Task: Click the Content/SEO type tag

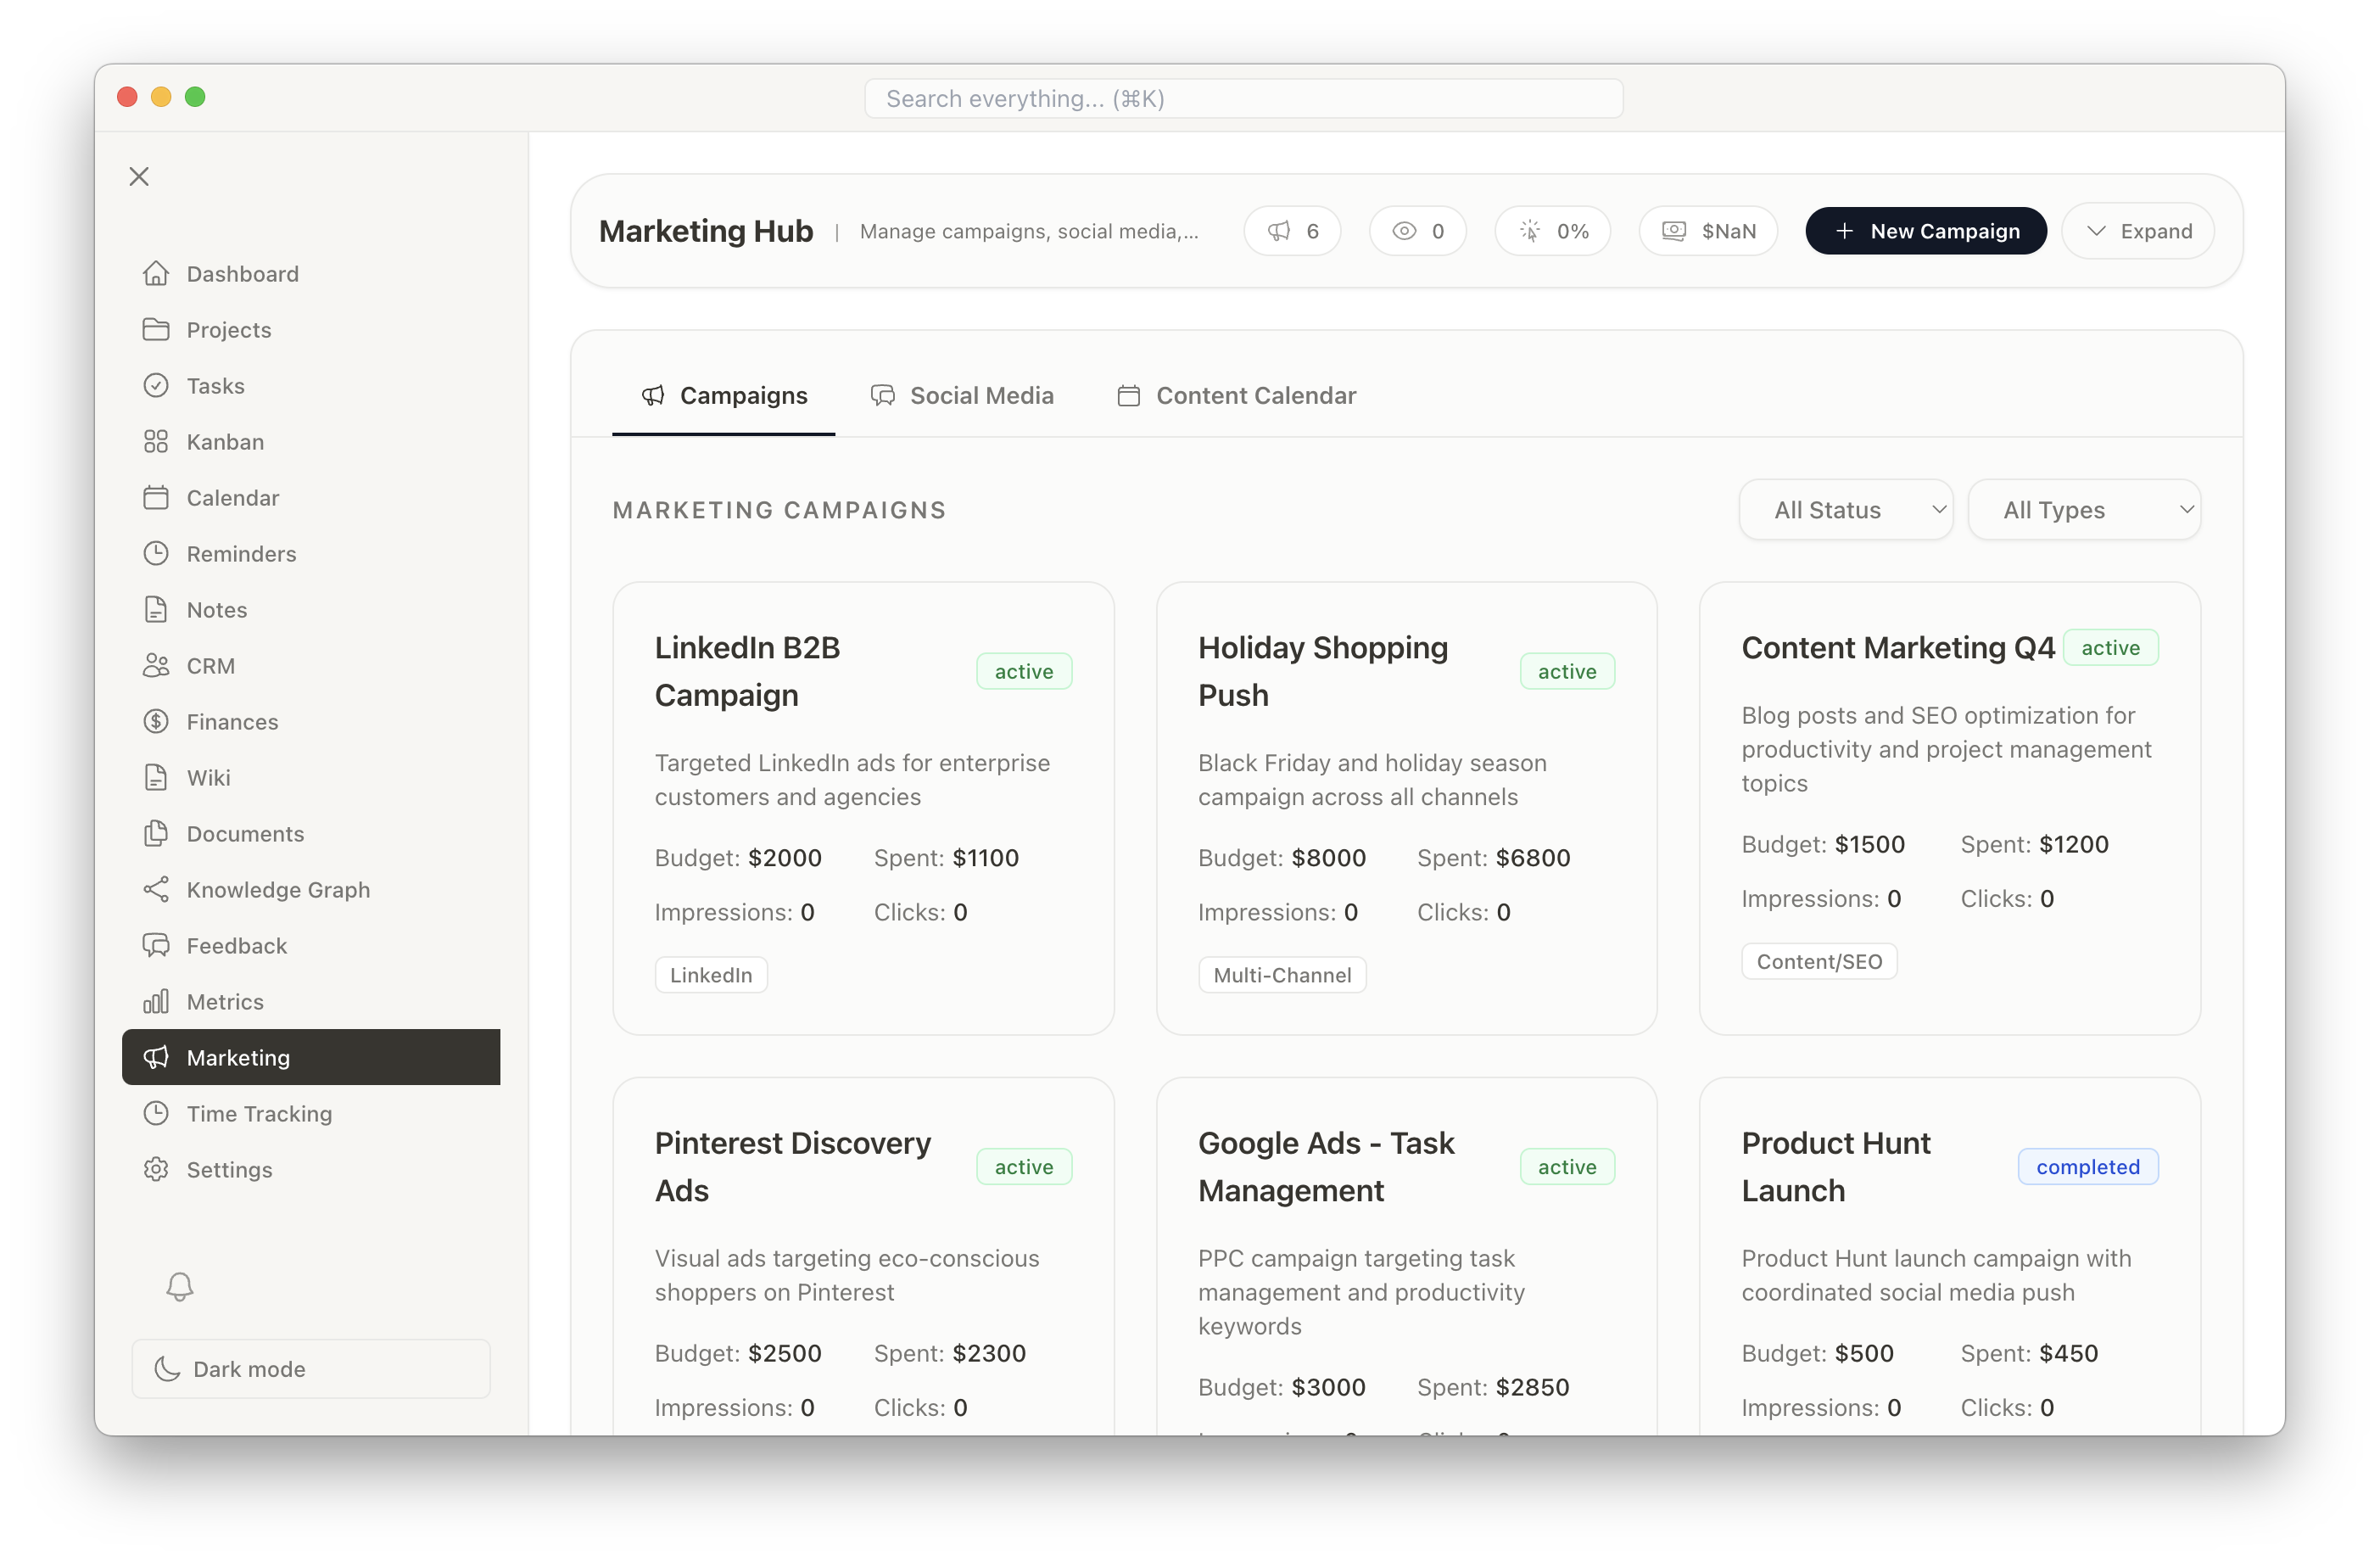Action: 1819,961
